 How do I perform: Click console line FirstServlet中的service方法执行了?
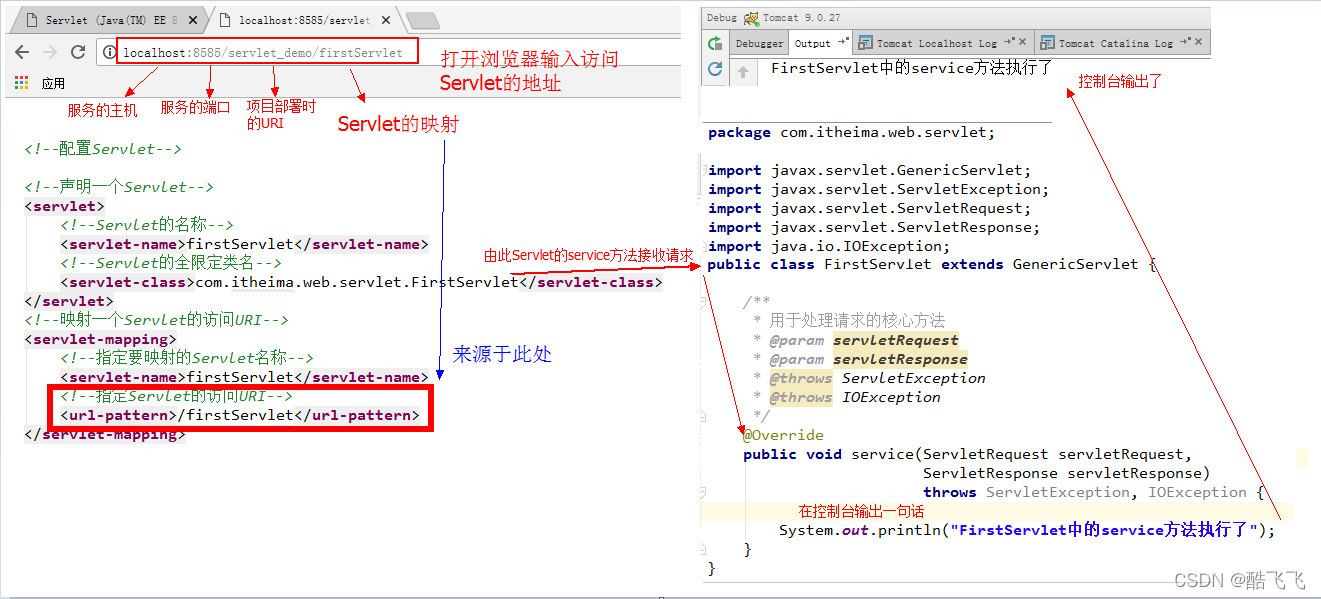coord(911,69)
